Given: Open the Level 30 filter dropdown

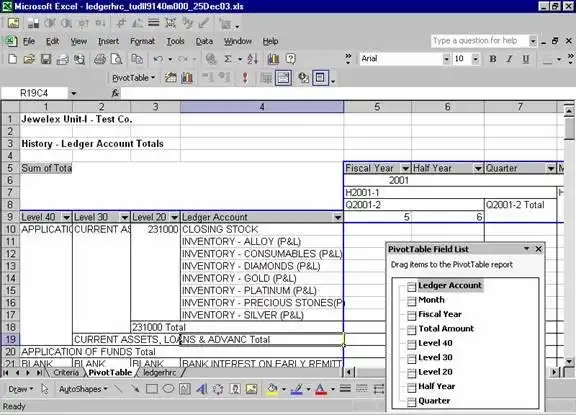Looking at the screenshot, I should tap(125, 217).
